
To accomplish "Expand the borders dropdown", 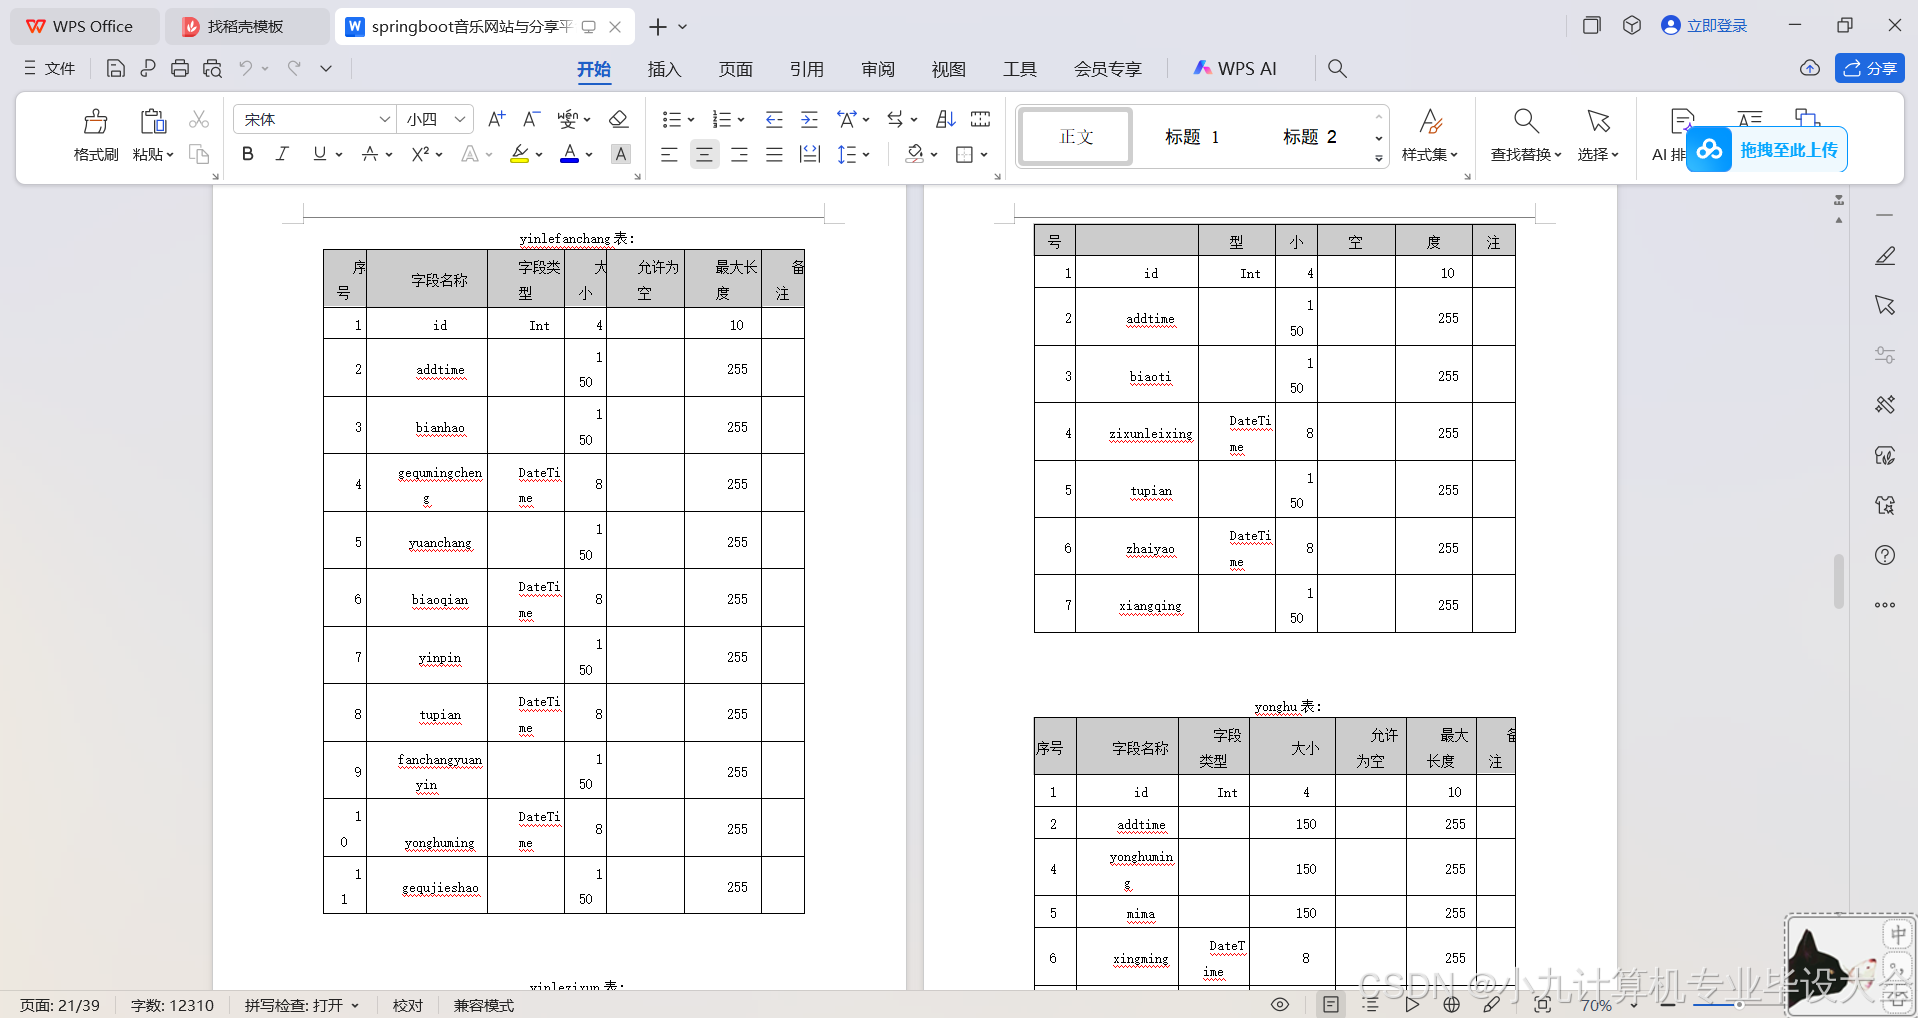I will pyautogui.click(x=984, y=154).
